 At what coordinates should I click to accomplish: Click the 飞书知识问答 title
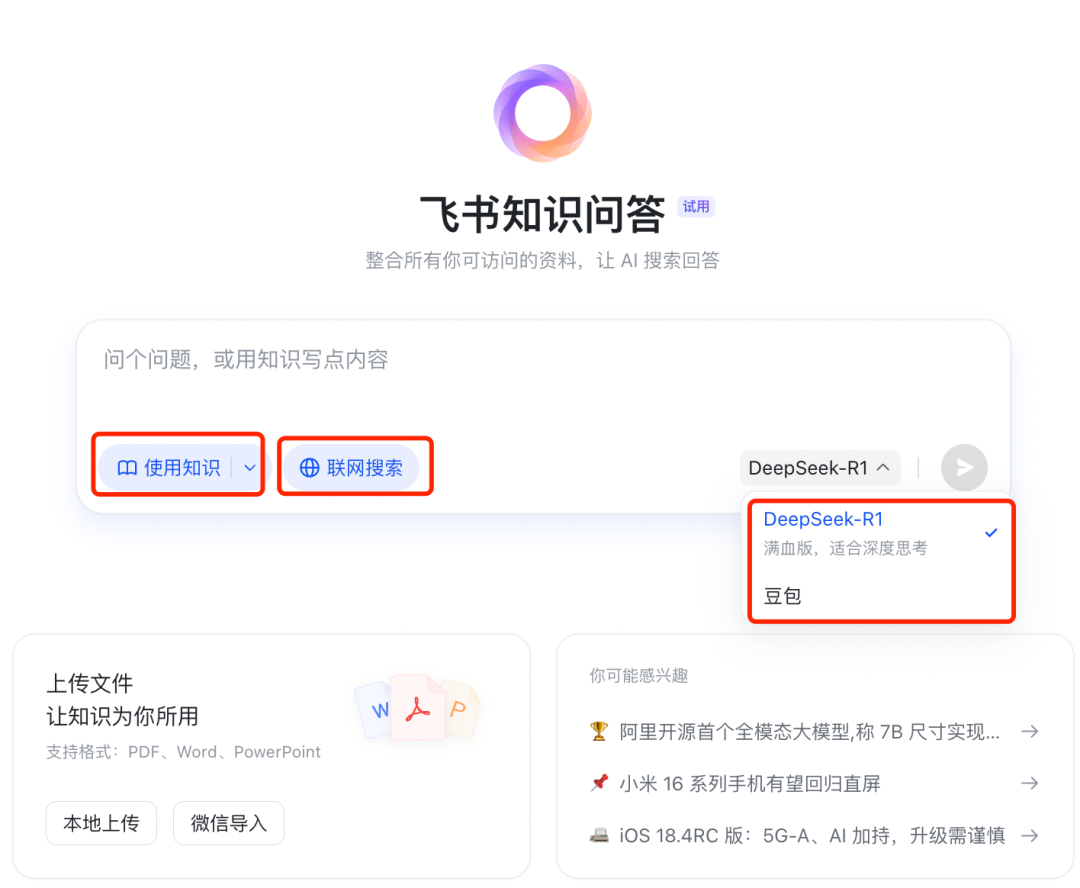pyautogui.click(x=543, y=214)
